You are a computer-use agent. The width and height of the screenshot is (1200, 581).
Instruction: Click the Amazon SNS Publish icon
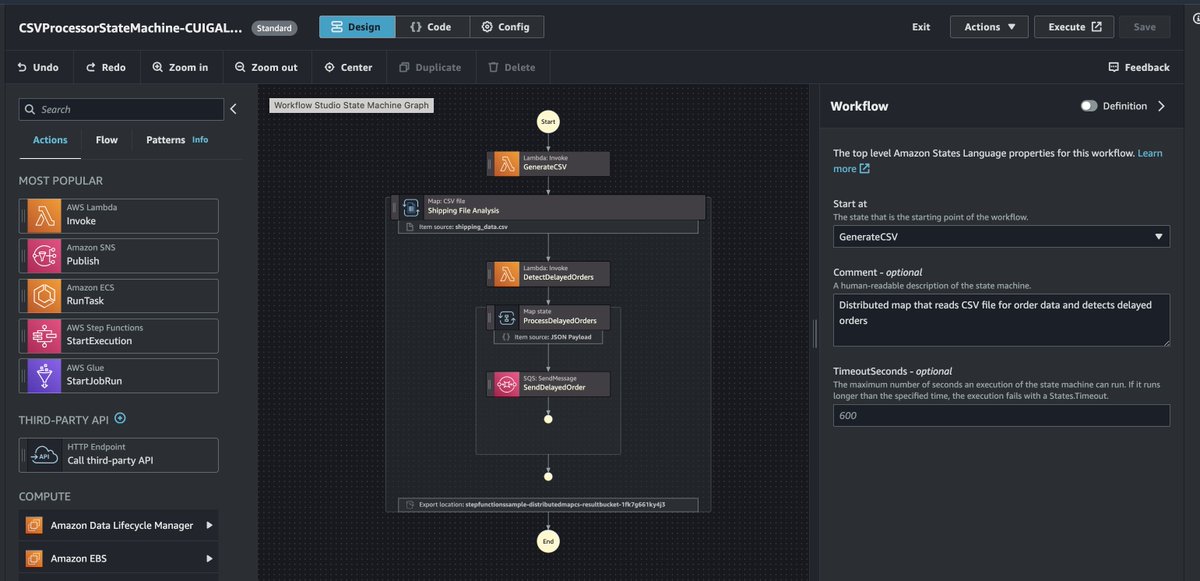click(x=44, y=256)
